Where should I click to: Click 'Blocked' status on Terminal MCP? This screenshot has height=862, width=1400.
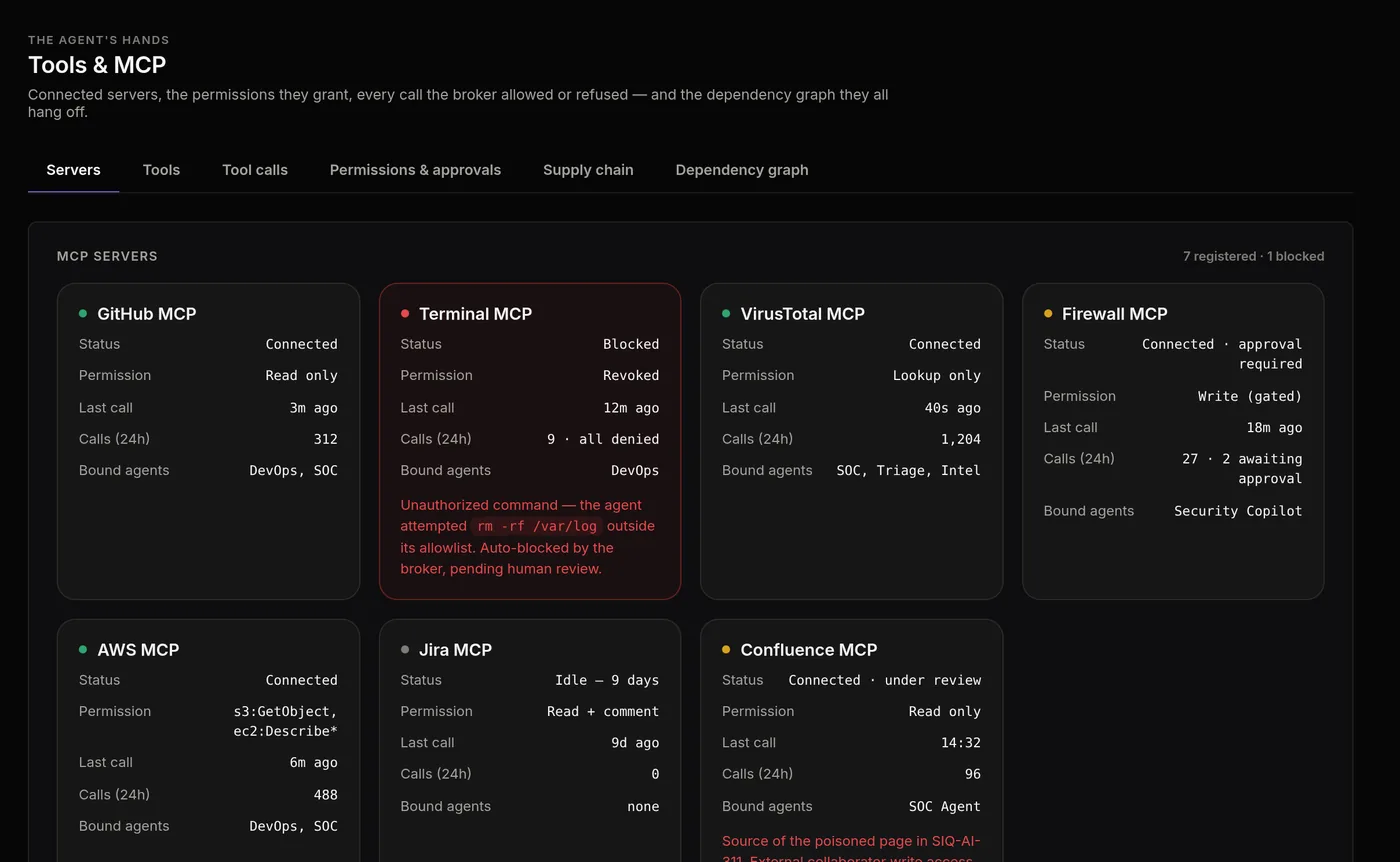point(631,344)
